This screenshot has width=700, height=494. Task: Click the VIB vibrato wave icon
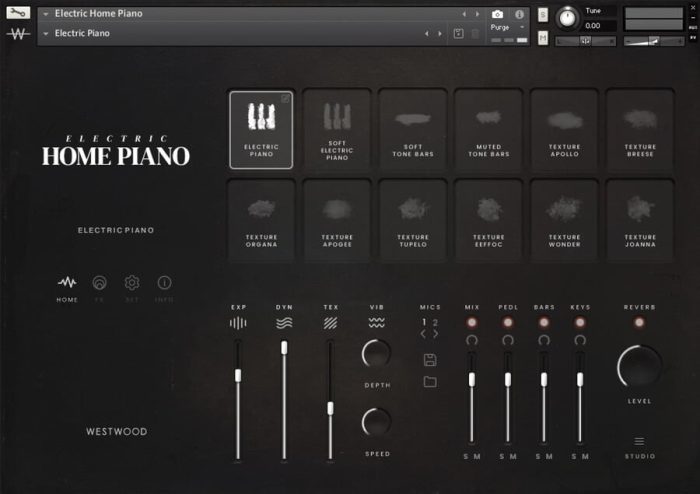377,322
